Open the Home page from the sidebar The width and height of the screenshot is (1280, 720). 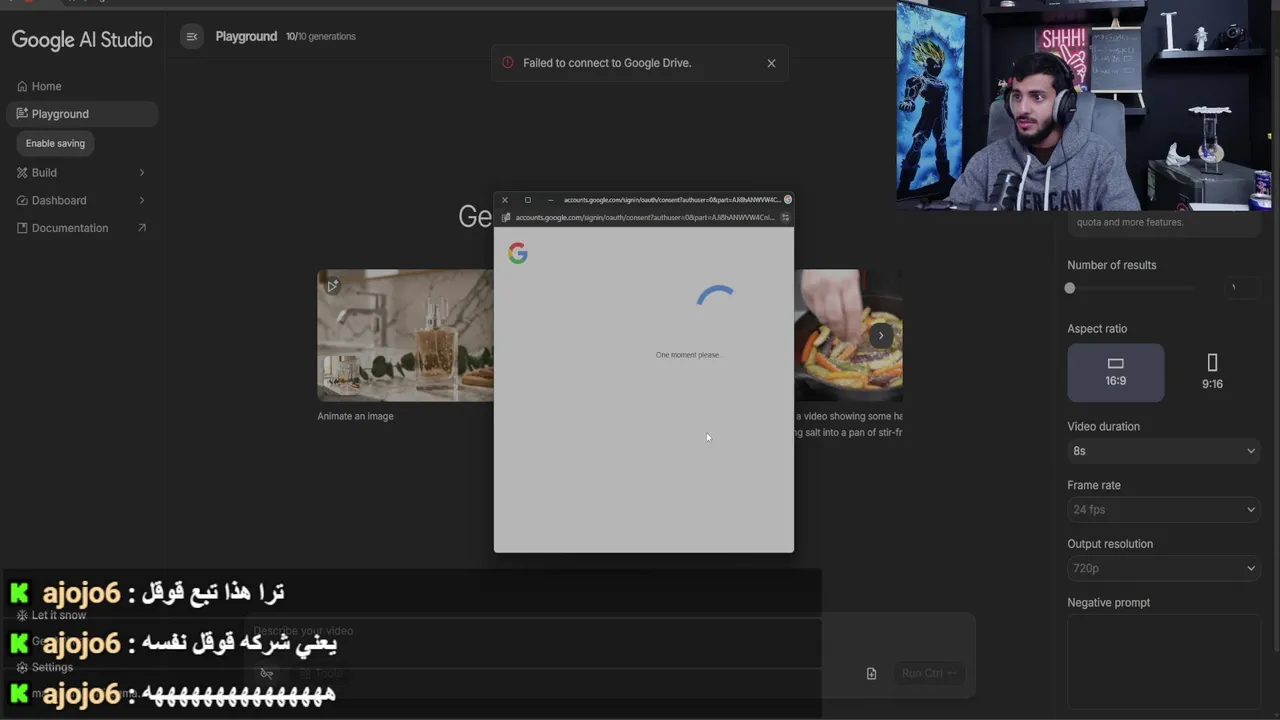tap(82, 86)
